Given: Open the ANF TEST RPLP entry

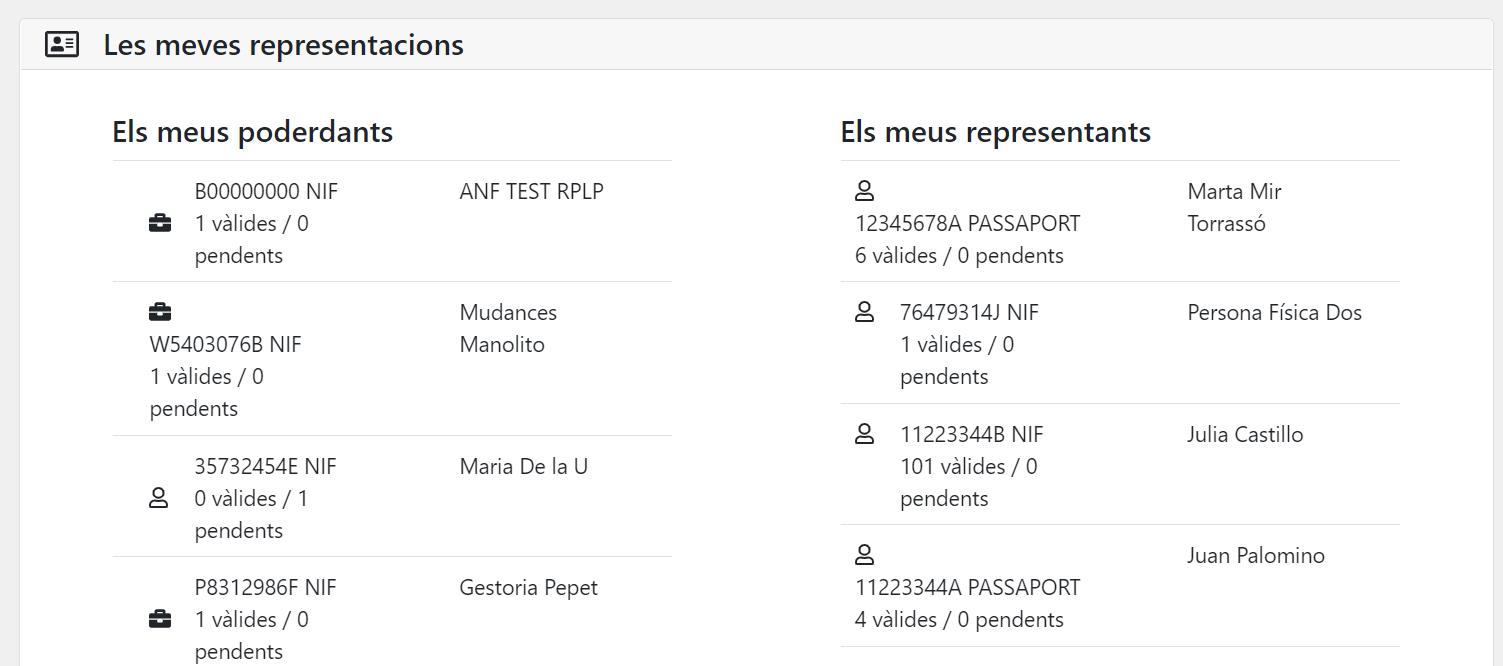Looking at the screenshot, I should coord(531,192).
